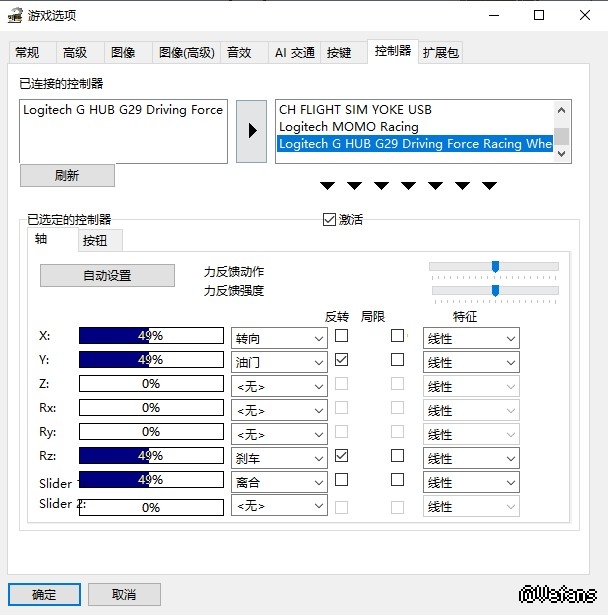Open Slider 1 特征 dropdown 线性
The image size is (608, 615).
[x=471, y=482]
